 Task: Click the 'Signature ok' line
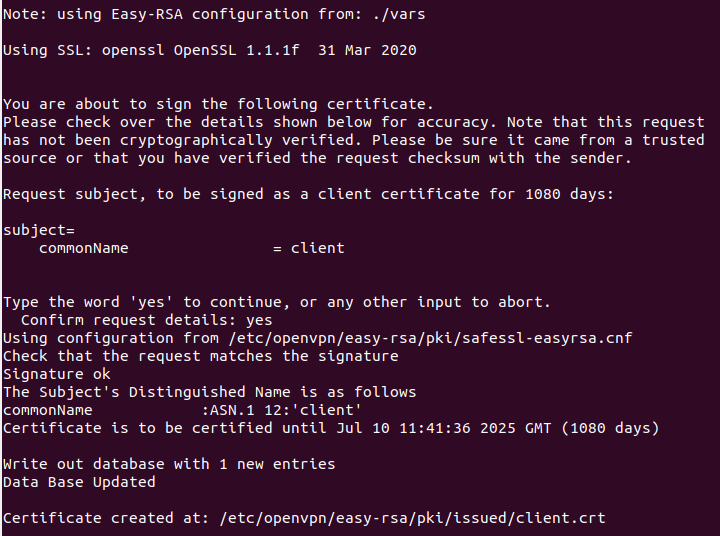tap(57, 374)
